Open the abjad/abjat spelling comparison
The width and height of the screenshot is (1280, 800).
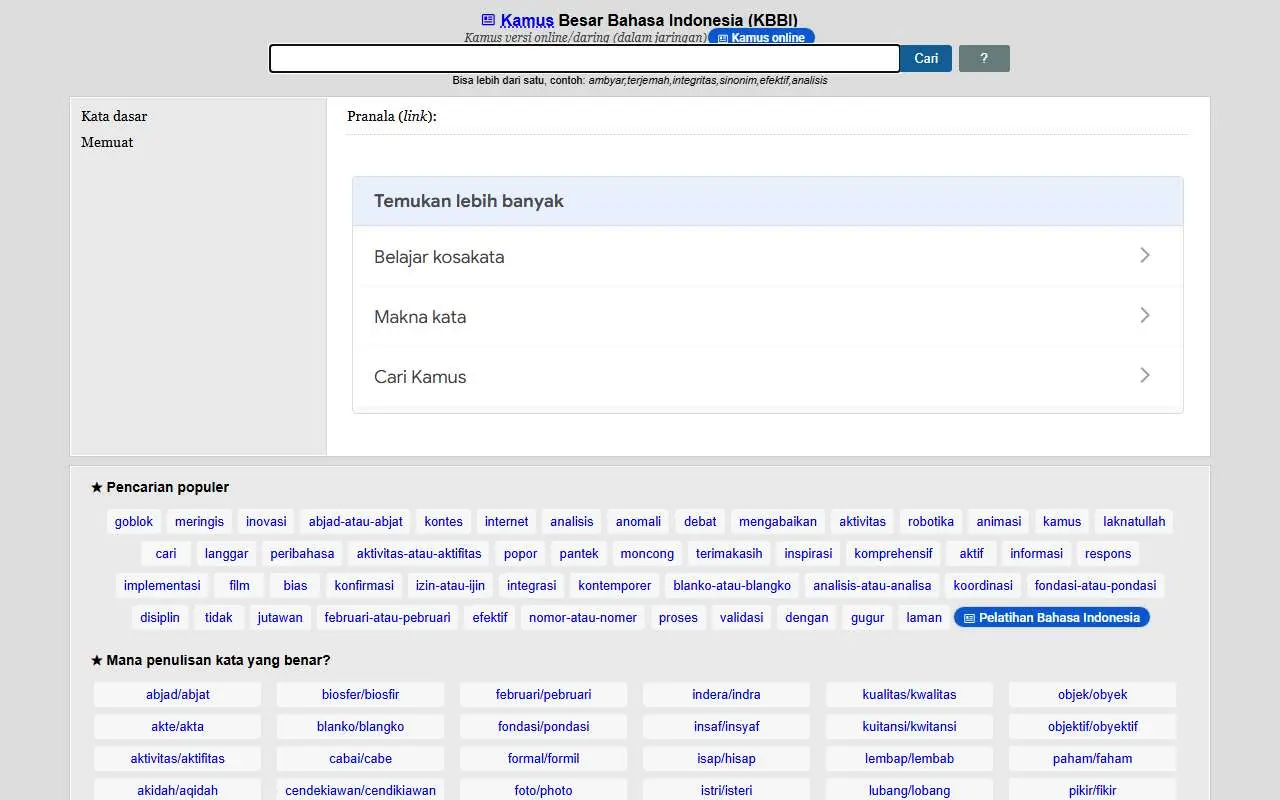click(x=178, y=694)
